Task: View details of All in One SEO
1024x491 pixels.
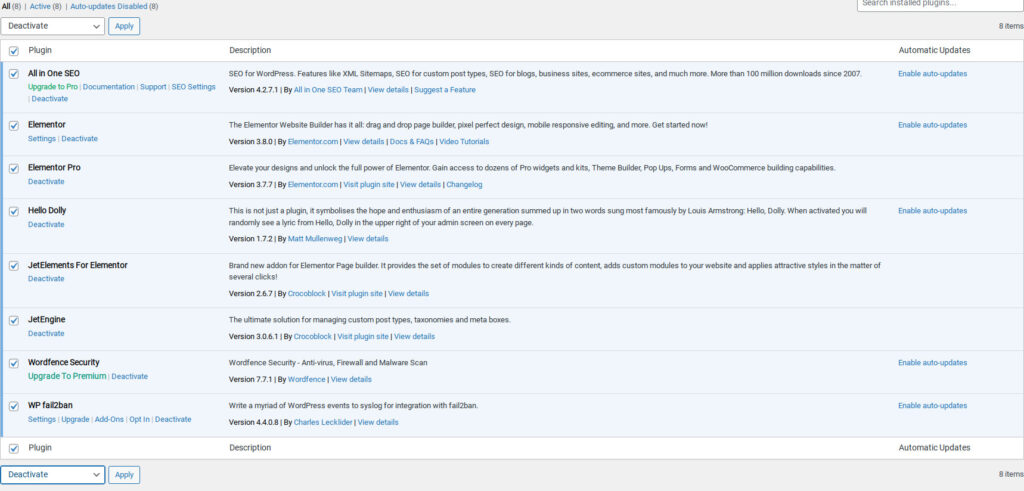Action: coord(388,90)
